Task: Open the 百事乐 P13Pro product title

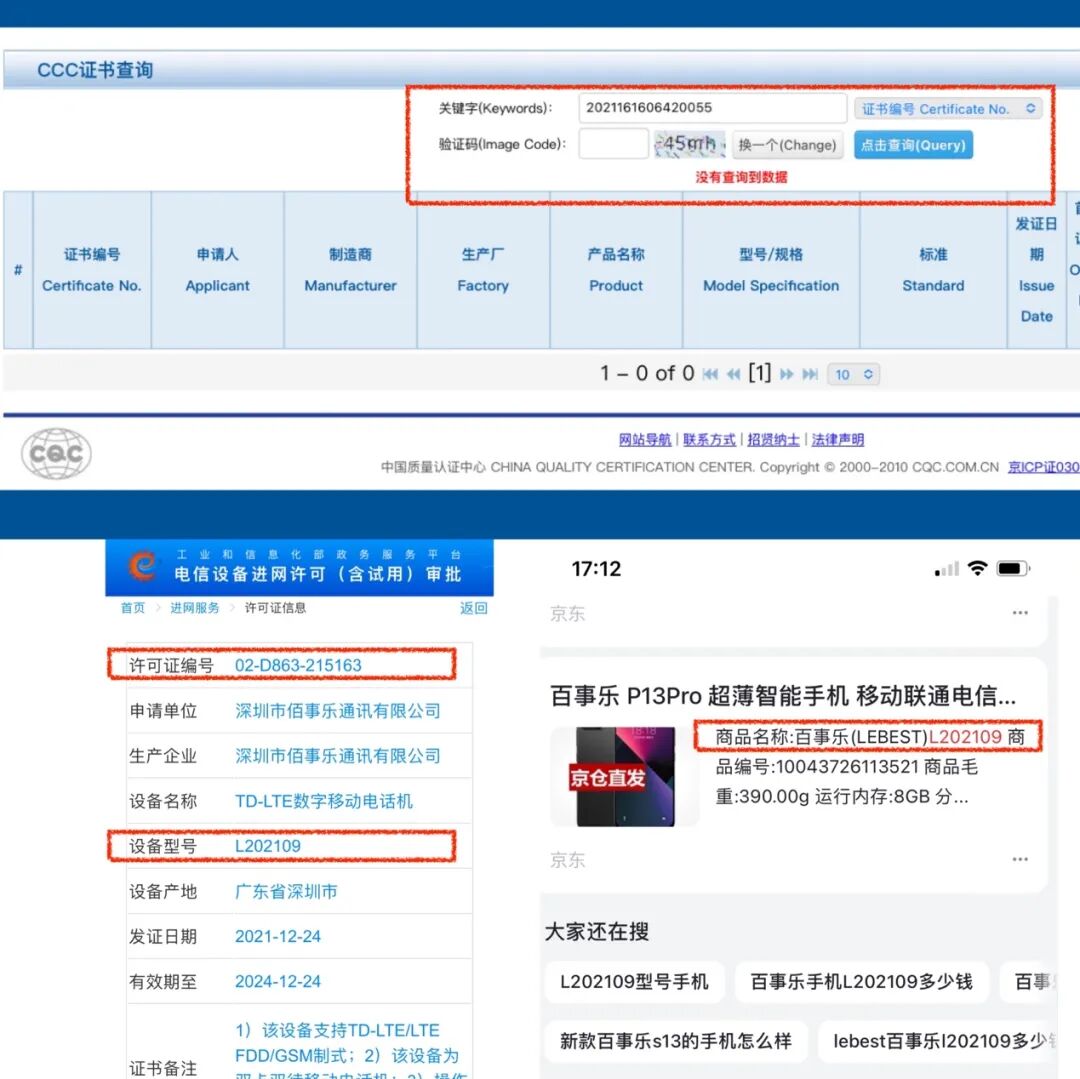Action: [x=783, y=695]
